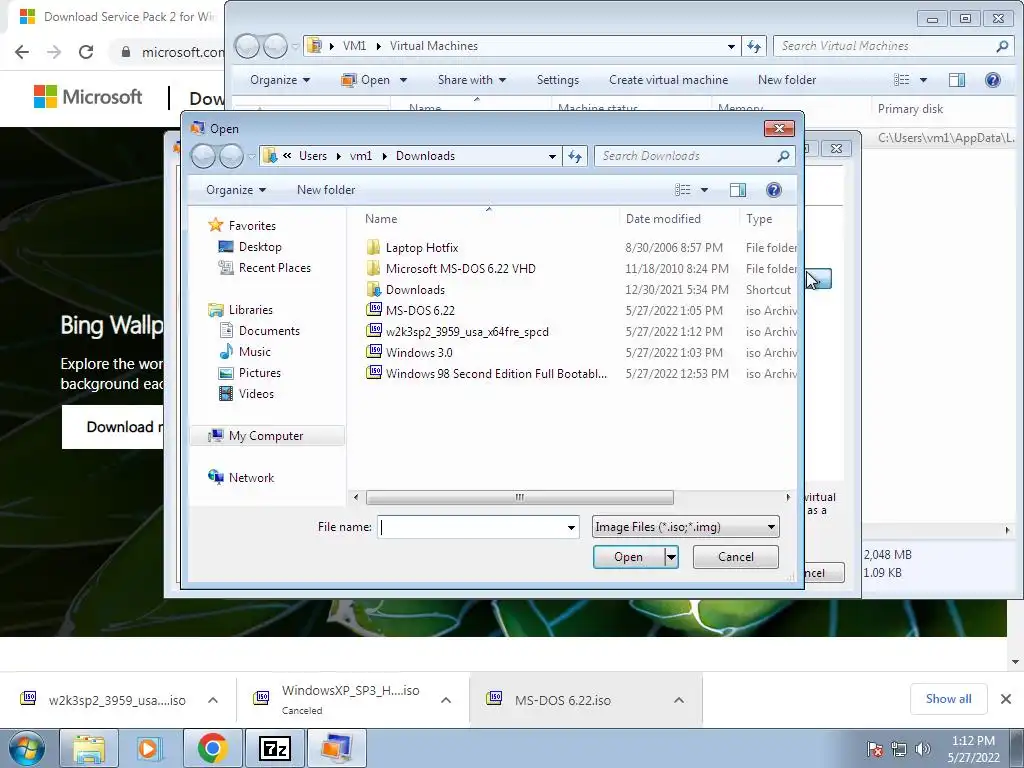Viewport: 1024px width, 768px height.
Task: Click the forward arrow in Open dialog
Action: pyautogui.click(x=231, y=156)
